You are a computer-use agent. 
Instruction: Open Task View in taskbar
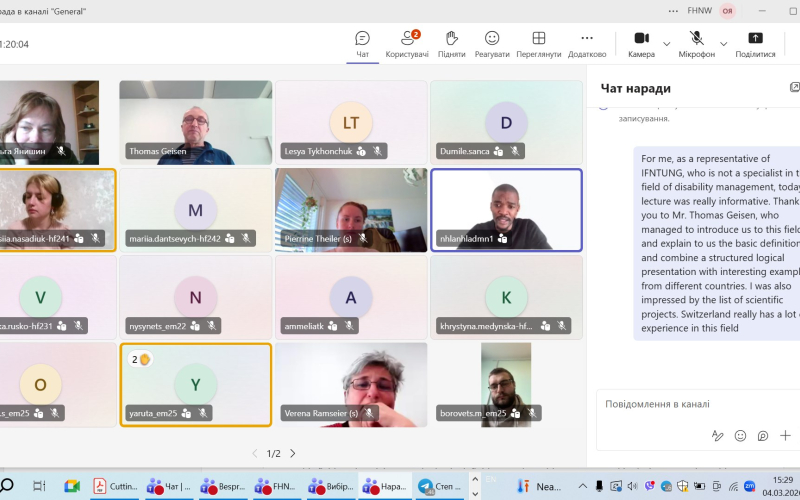(x=39, y=486)
